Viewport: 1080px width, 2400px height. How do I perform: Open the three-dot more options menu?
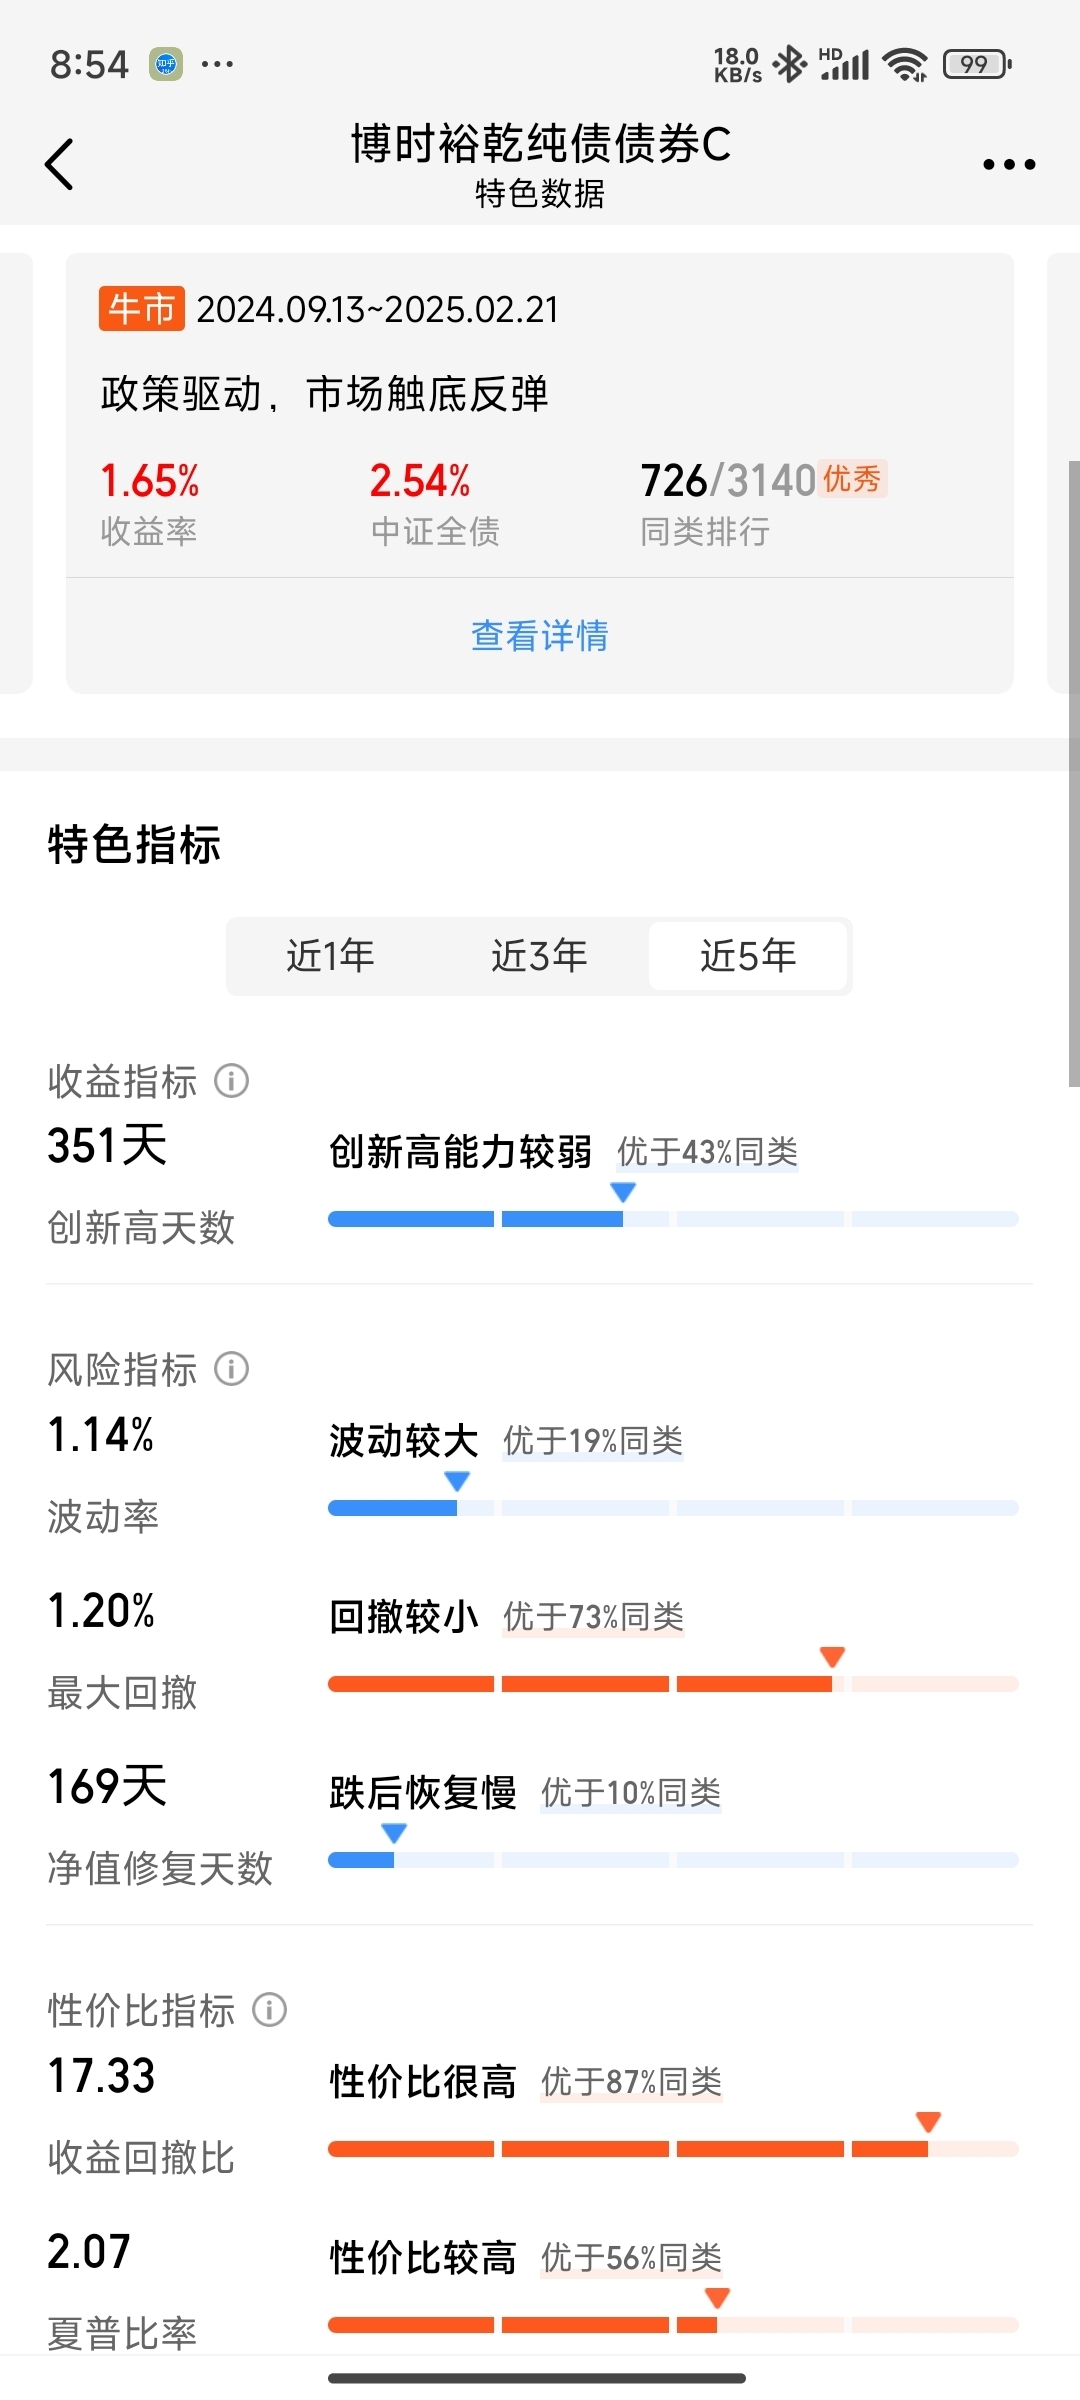point(1008,164)
